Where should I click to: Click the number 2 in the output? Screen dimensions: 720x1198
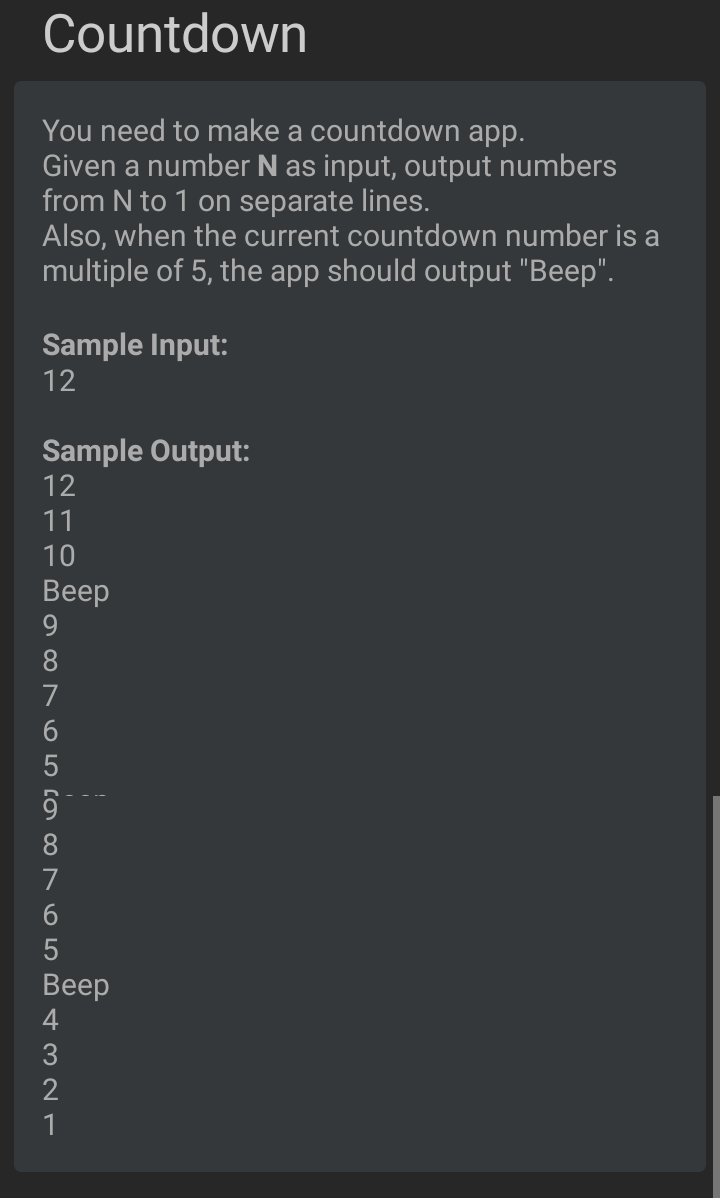tap(50, 1090)
